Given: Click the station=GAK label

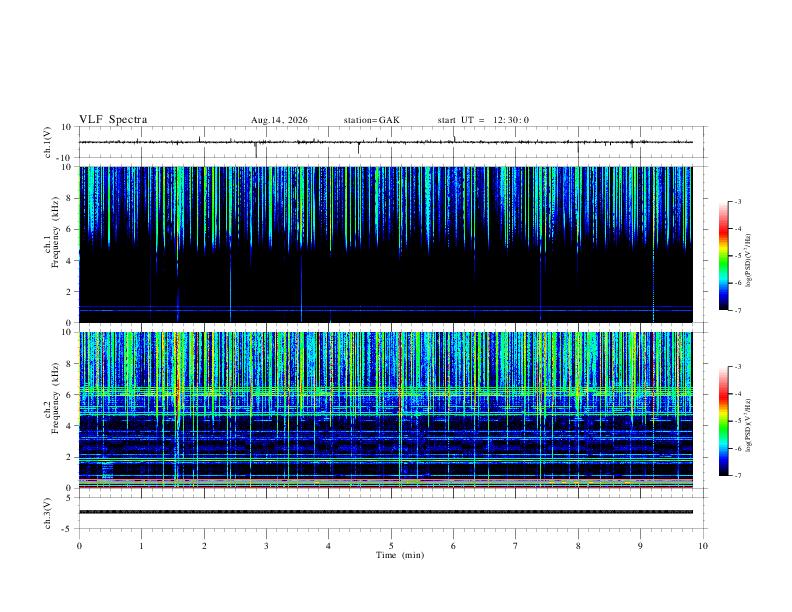Looking at the screenshot, I should 371,120.
